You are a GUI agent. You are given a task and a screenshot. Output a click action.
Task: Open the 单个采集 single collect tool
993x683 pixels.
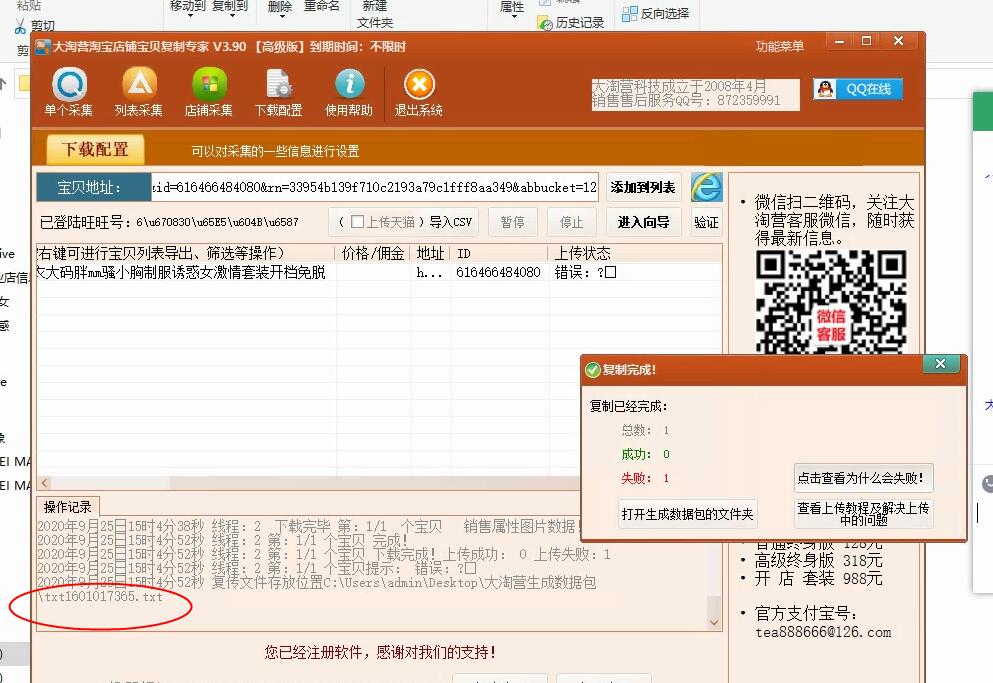pos(69,93)
